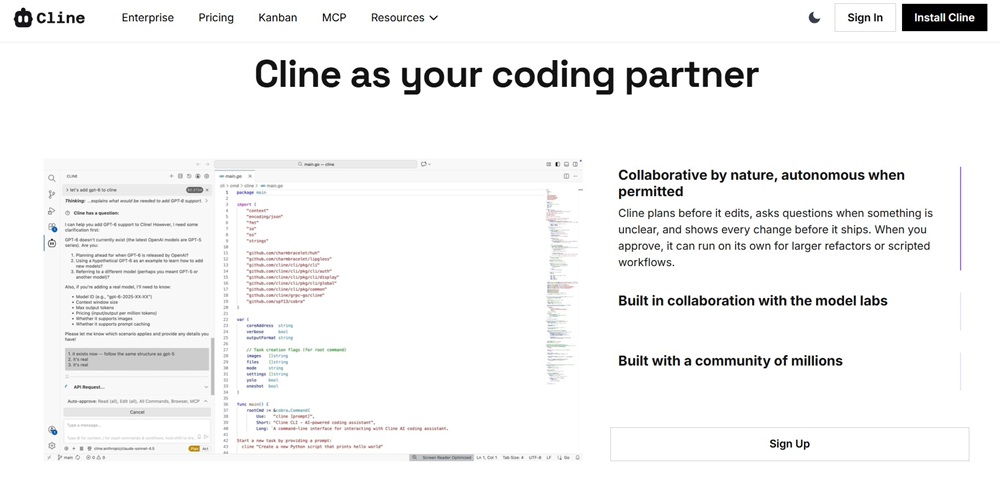1000x477 pixels.
Task: Click the Sign In button
Action: 864,18
